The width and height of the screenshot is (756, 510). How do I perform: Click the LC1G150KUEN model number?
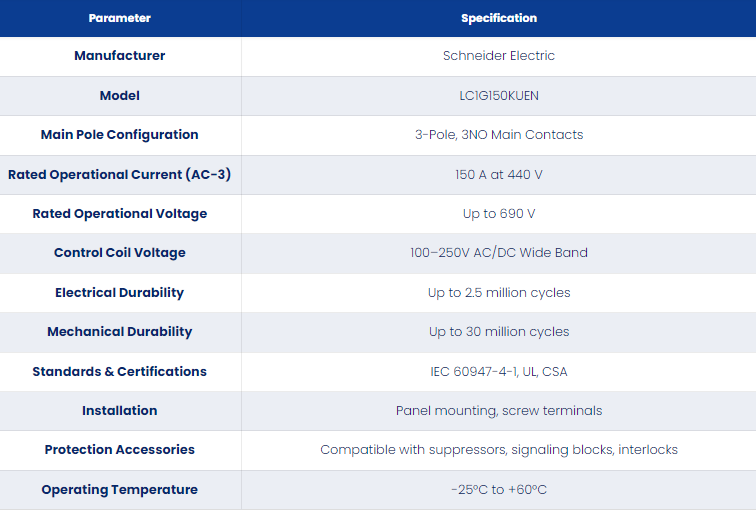click(499, 95)
